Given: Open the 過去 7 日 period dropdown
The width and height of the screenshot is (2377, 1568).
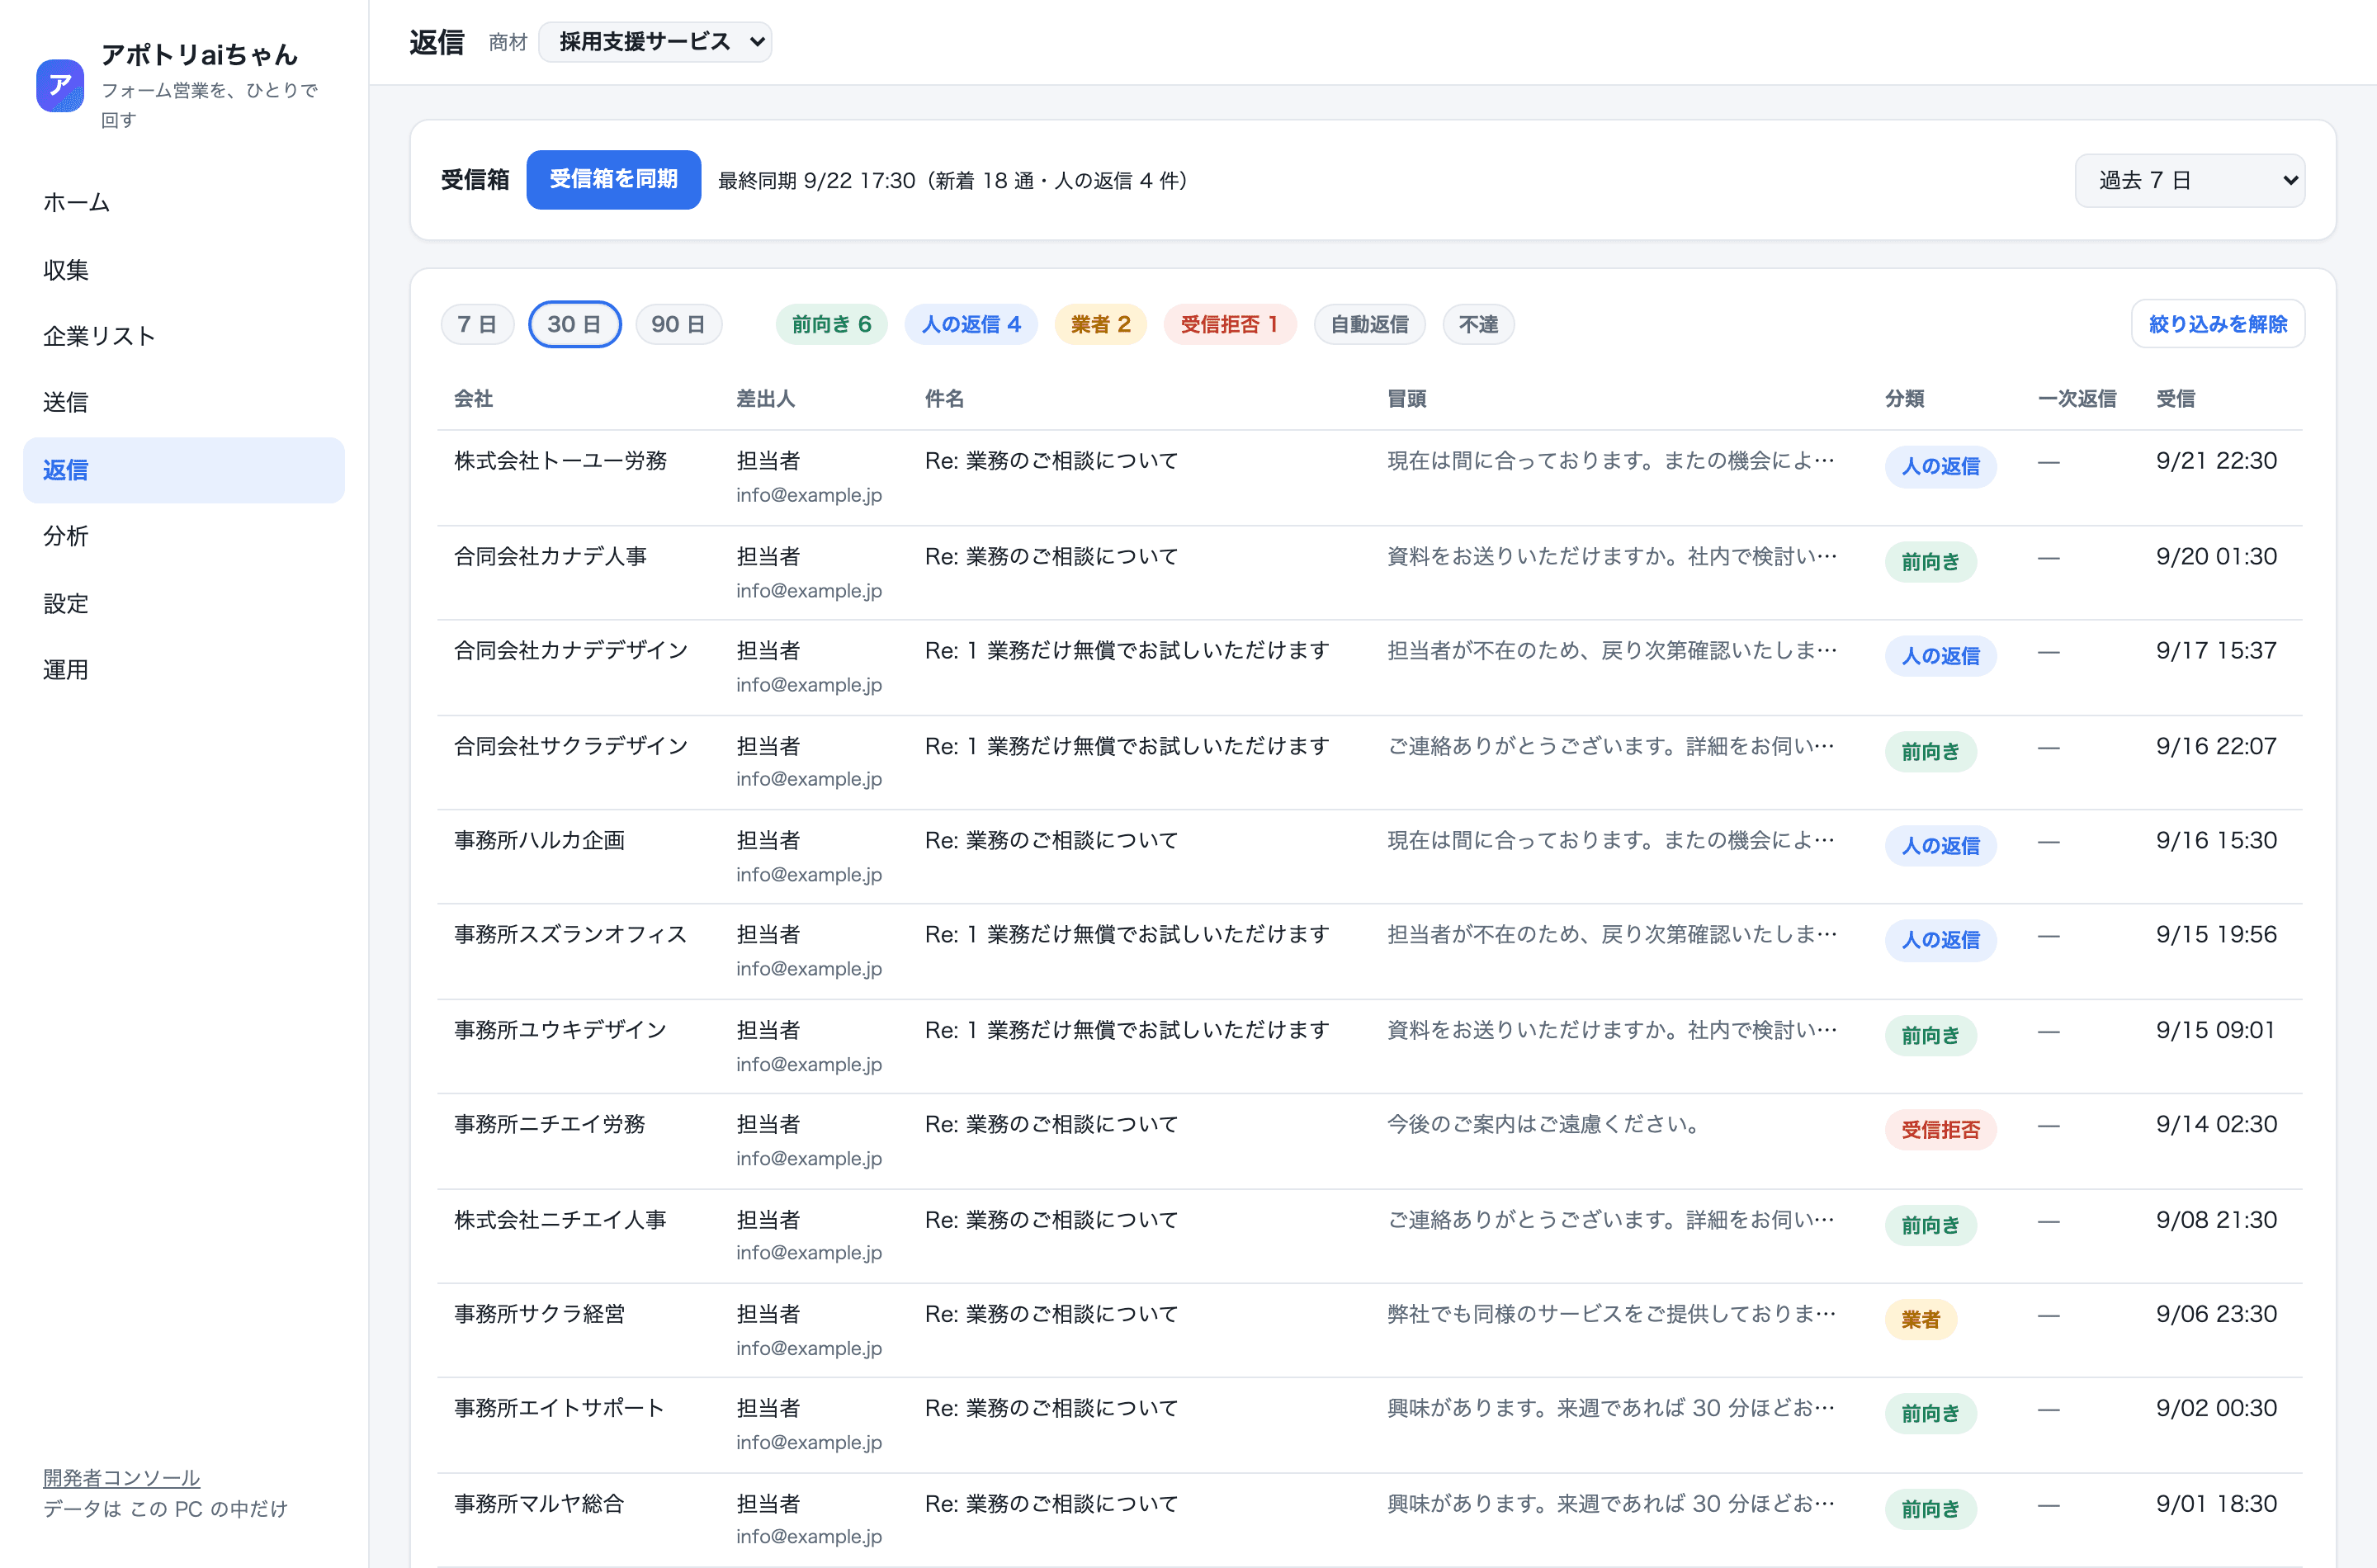Looking at the screenshot, I should coord(2190,180).
